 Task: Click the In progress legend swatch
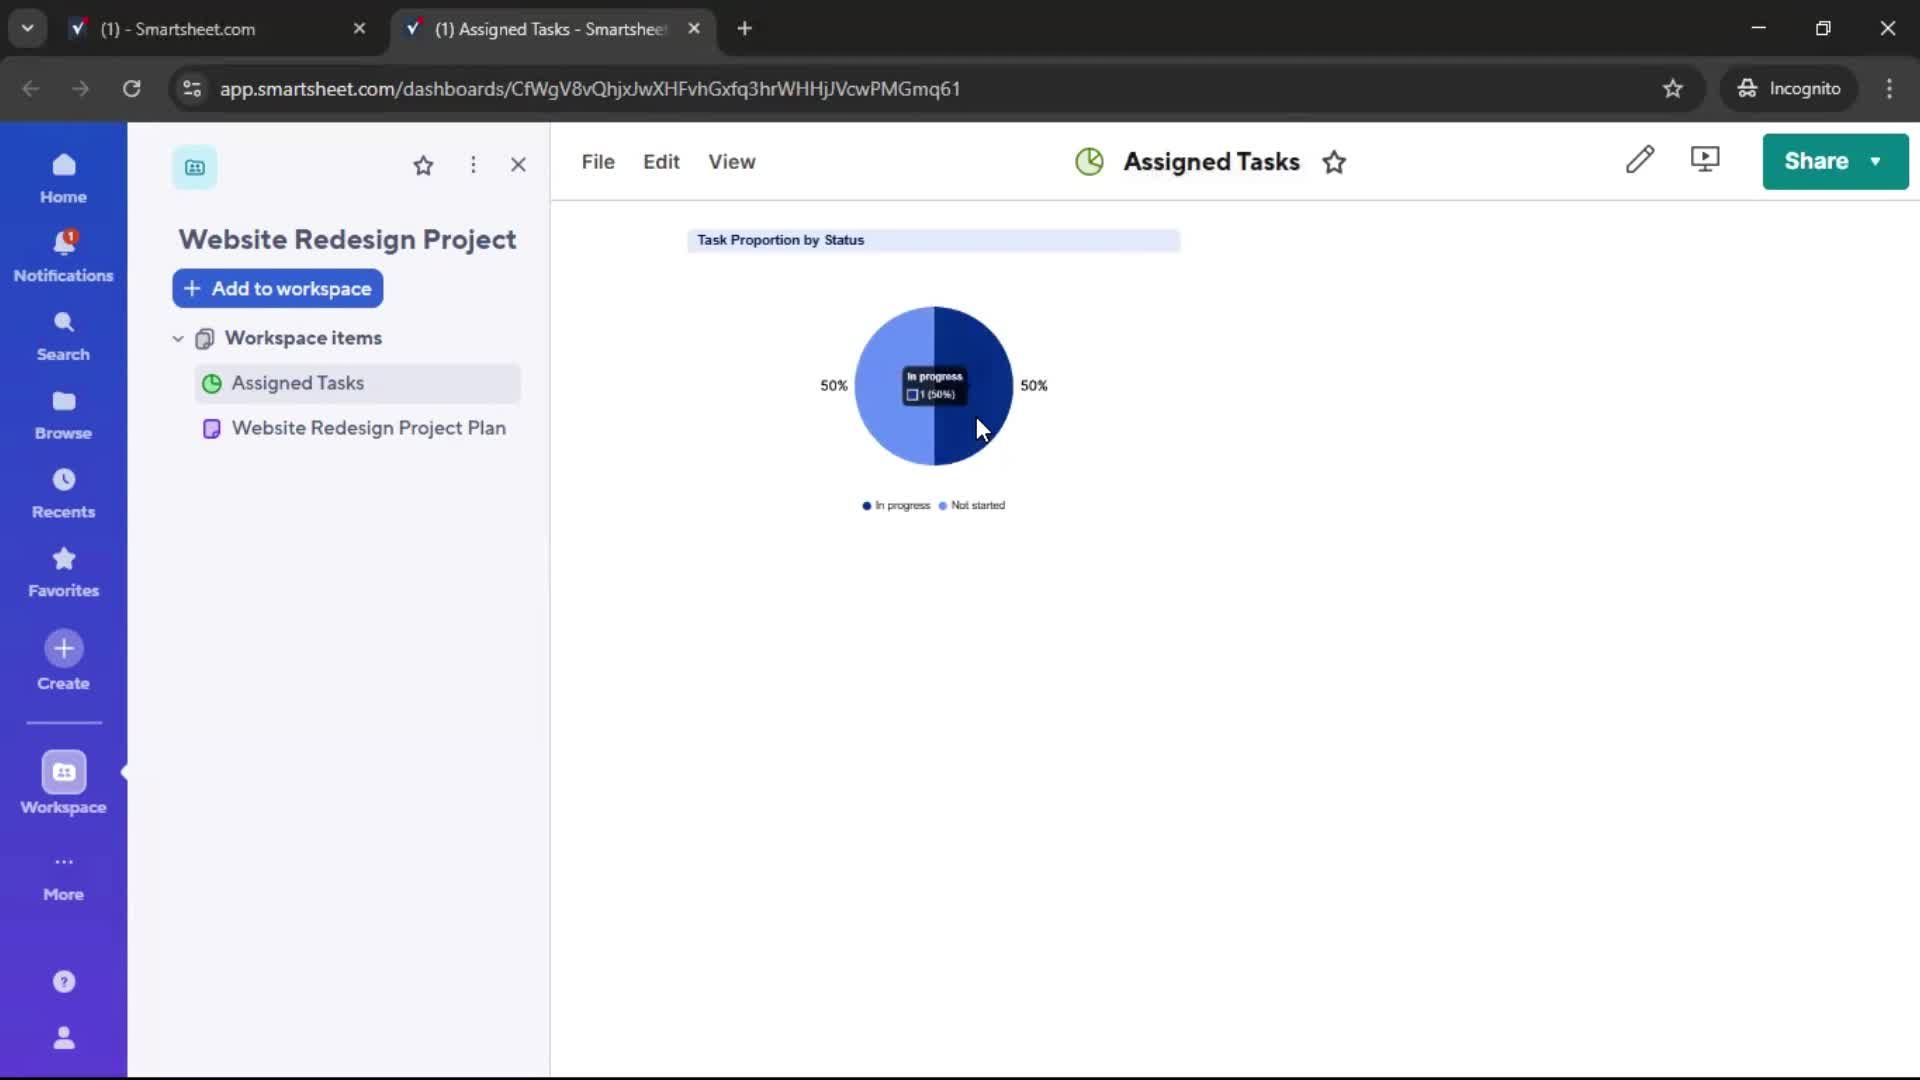tap(867, 506)
